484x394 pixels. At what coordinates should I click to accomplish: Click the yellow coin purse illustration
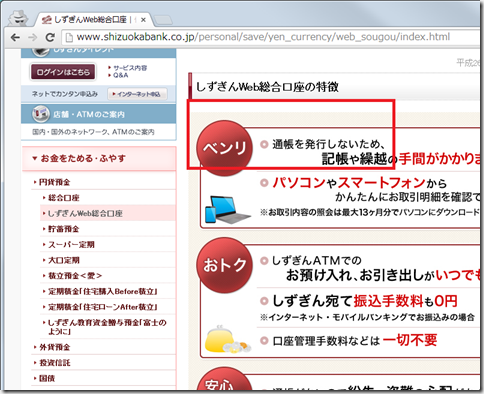tap(228, 339)
